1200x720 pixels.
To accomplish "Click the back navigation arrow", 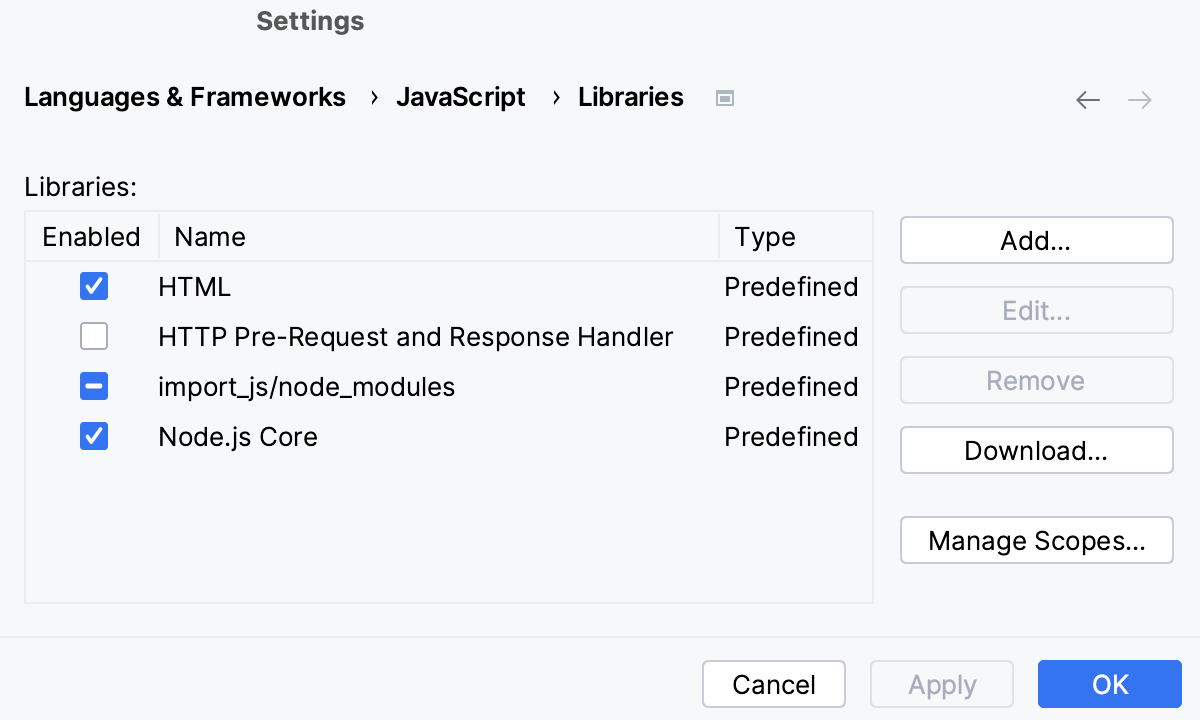I will coord(1088,99).
